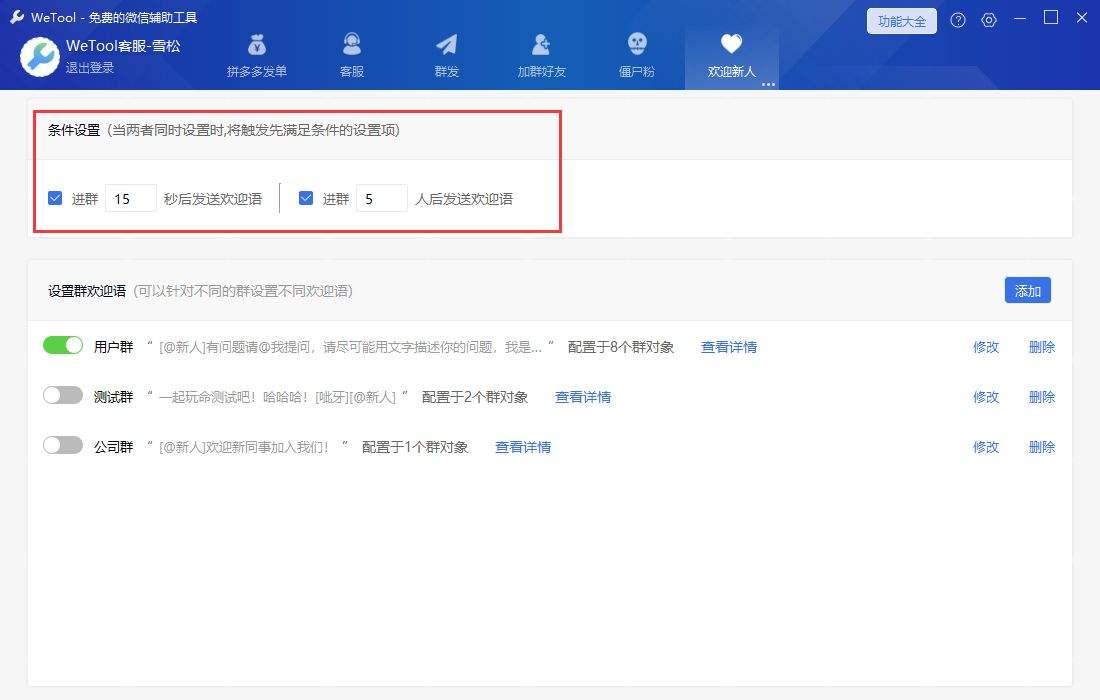Click the WeTool wrench avatar logo
The height and width of the screenshot is (700, 1100).
pyautogui.click(x=39, y=56)
